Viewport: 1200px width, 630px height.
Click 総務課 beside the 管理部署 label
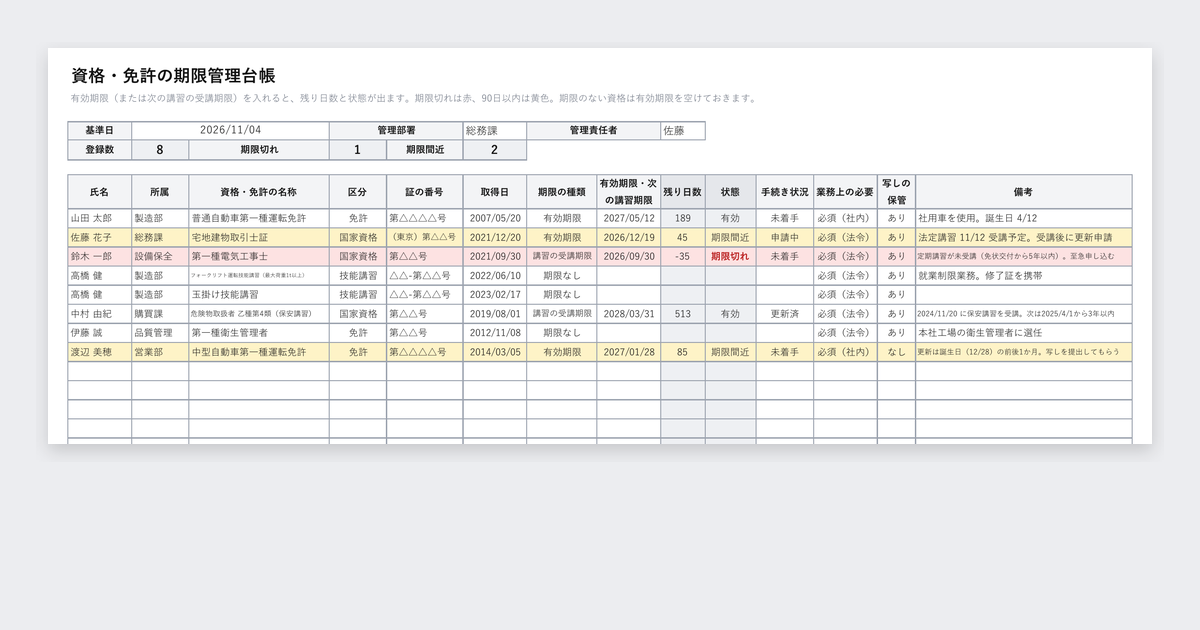[494, 131]
